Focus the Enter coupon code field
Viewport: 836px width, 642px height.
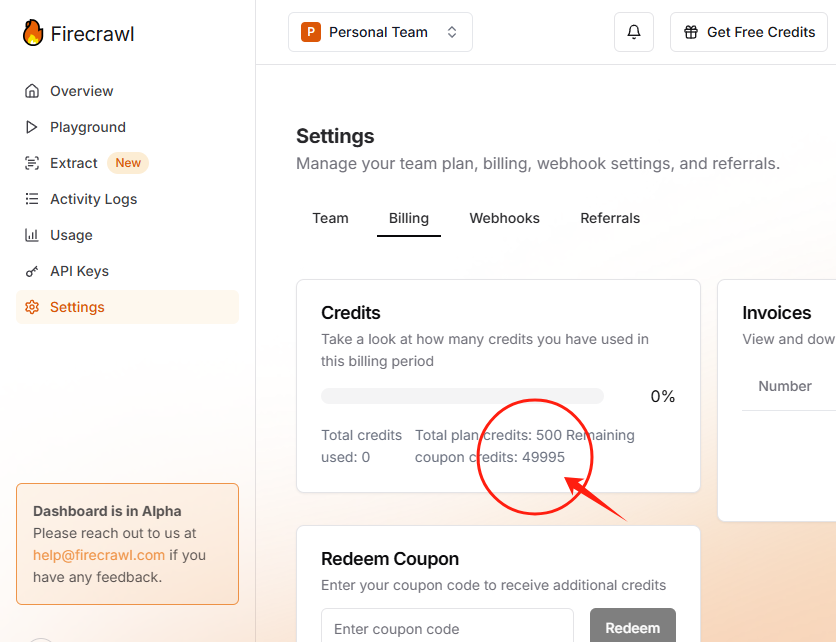tap(447, 627)
